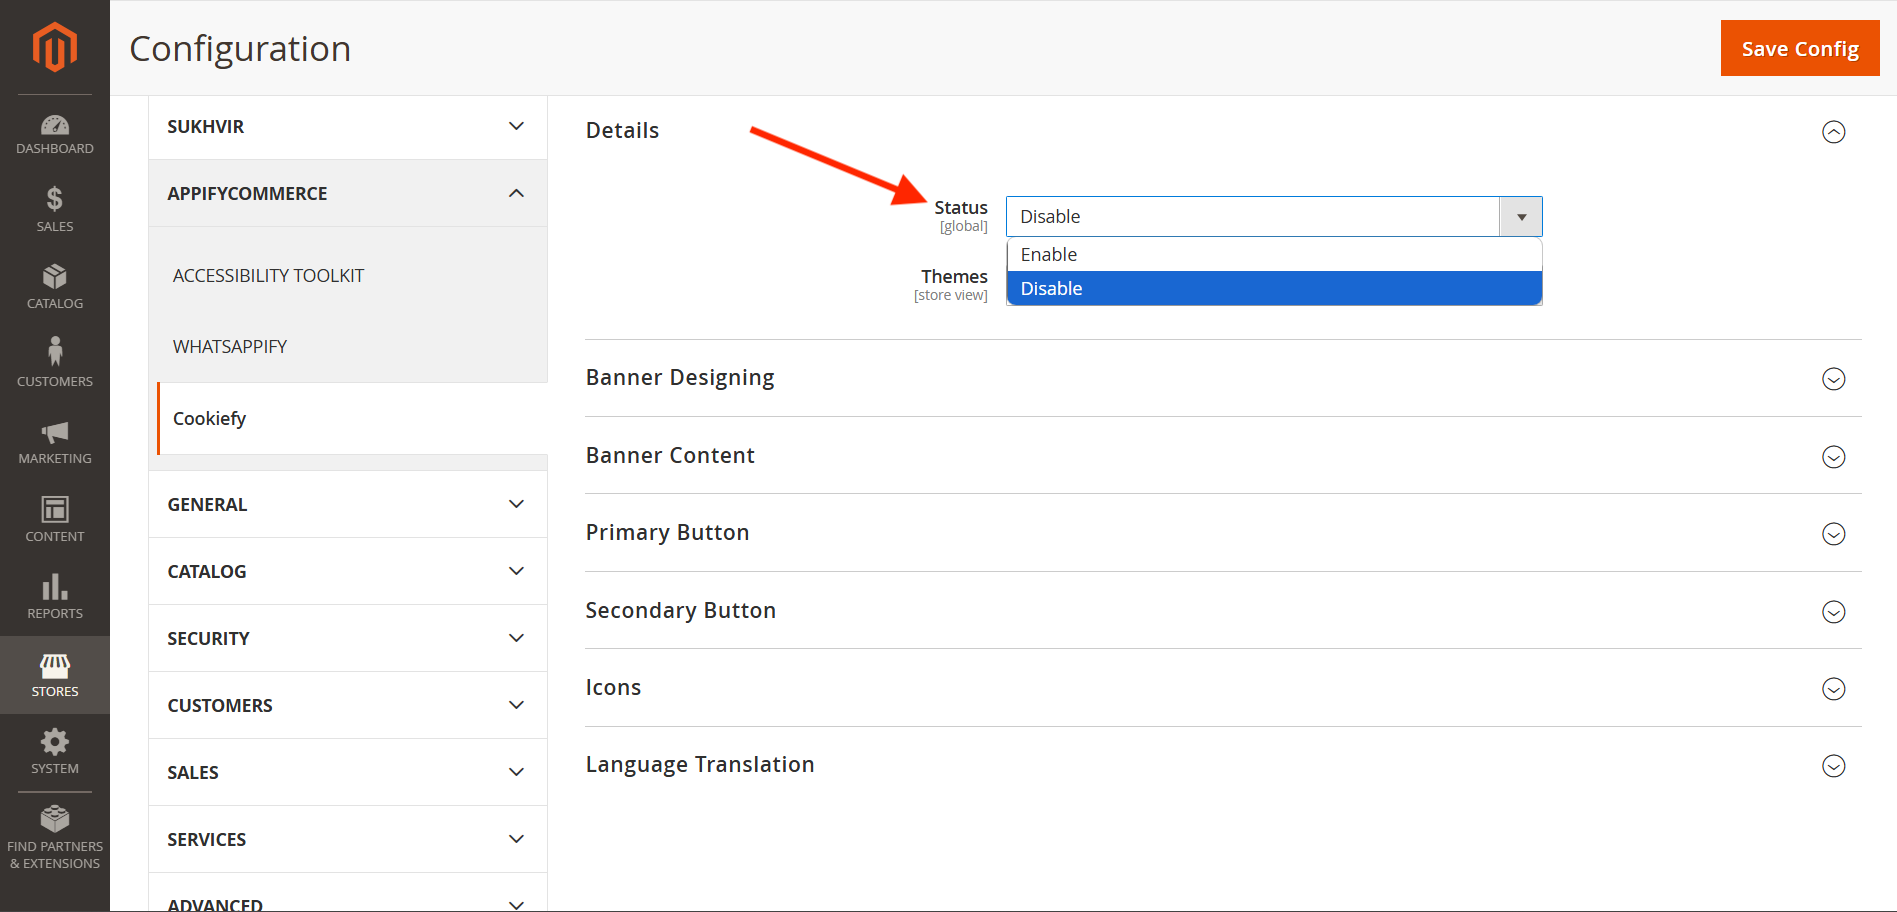The image size is (1897, 912).
Task: Expand Icons section circle icon
Action: (1833, 689)
